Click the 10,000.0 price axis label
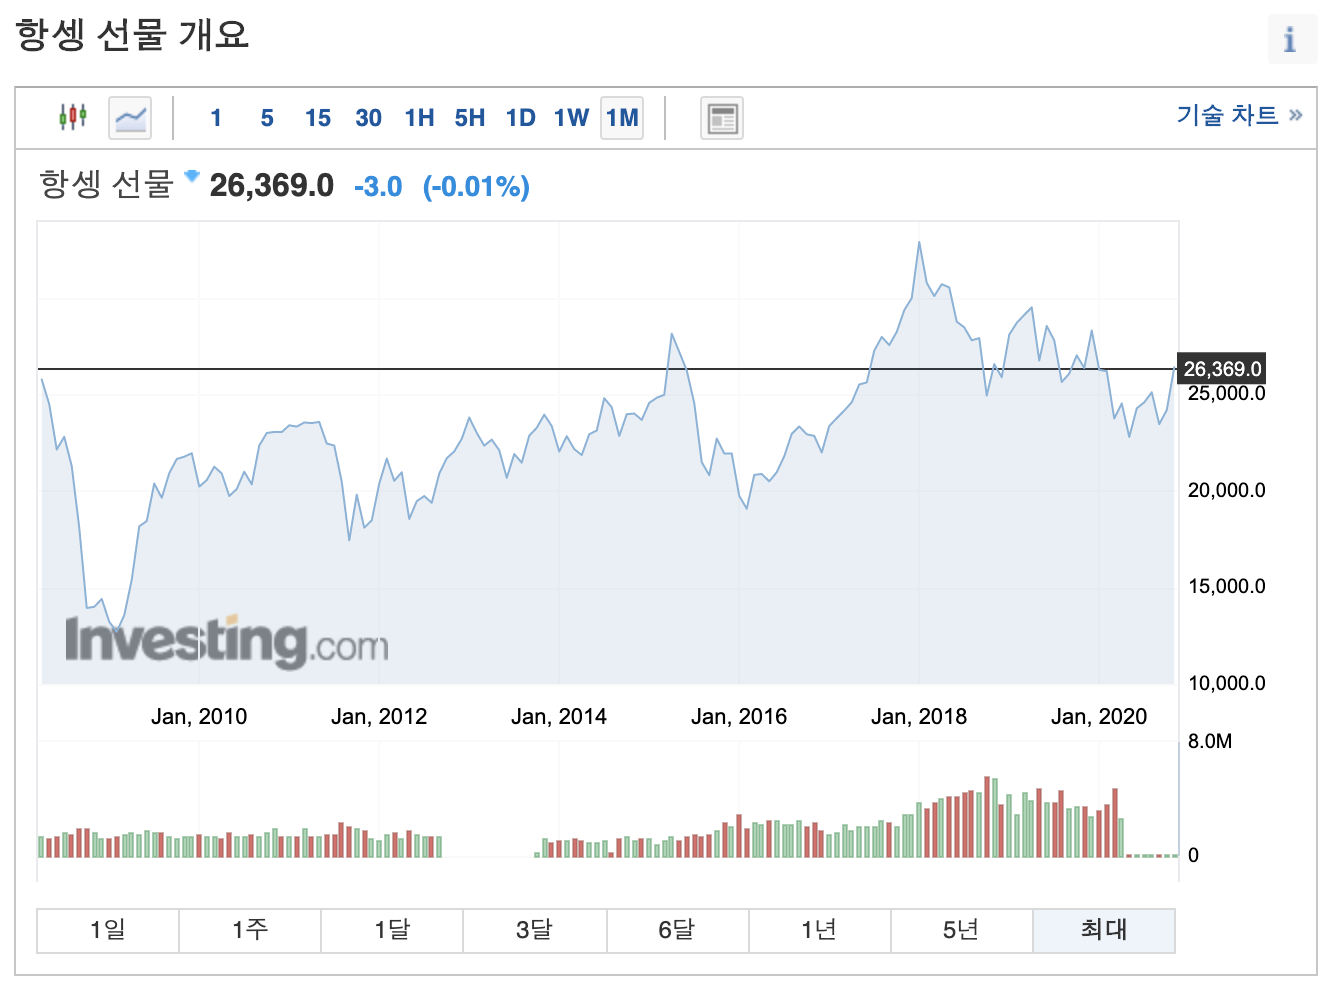 click(1227, 683)
